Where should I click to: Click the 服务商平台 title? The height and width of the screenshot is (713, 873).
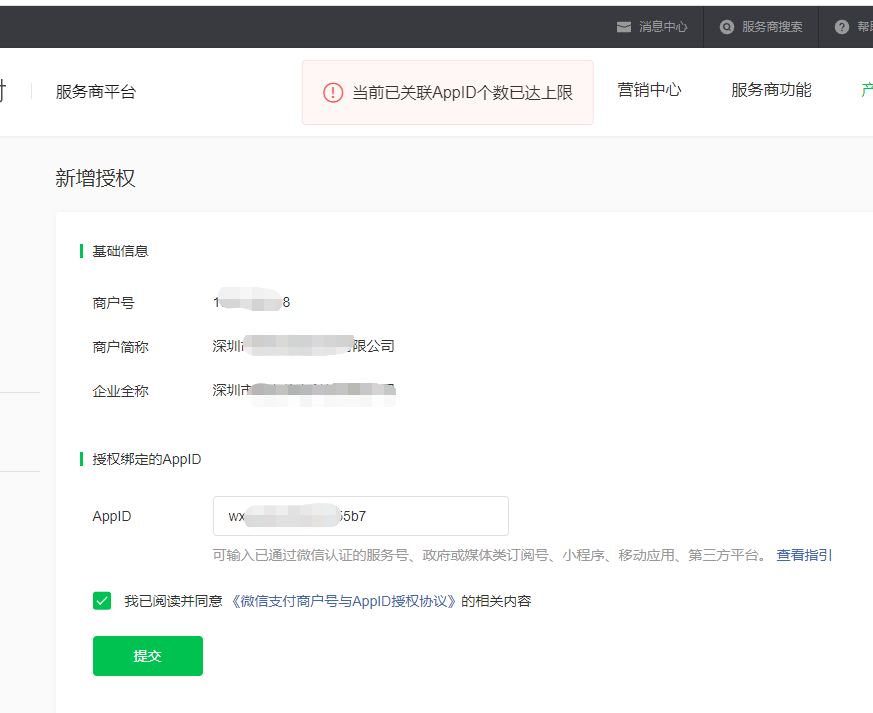(x=96, y=92)
